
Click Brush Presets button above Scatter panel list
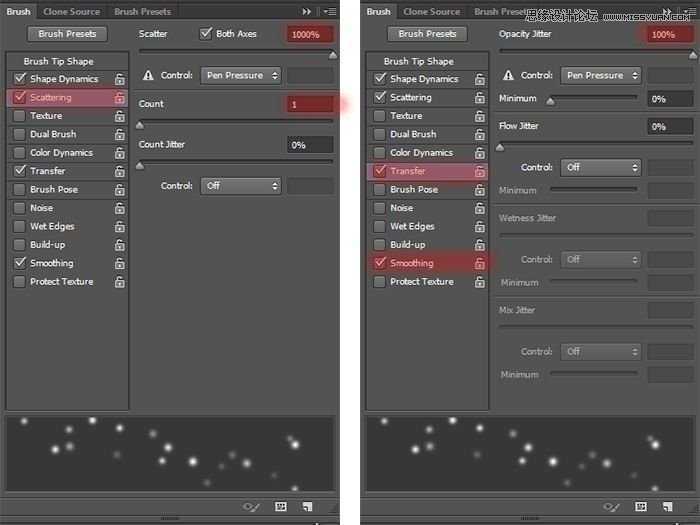click(x=67, y=34)
